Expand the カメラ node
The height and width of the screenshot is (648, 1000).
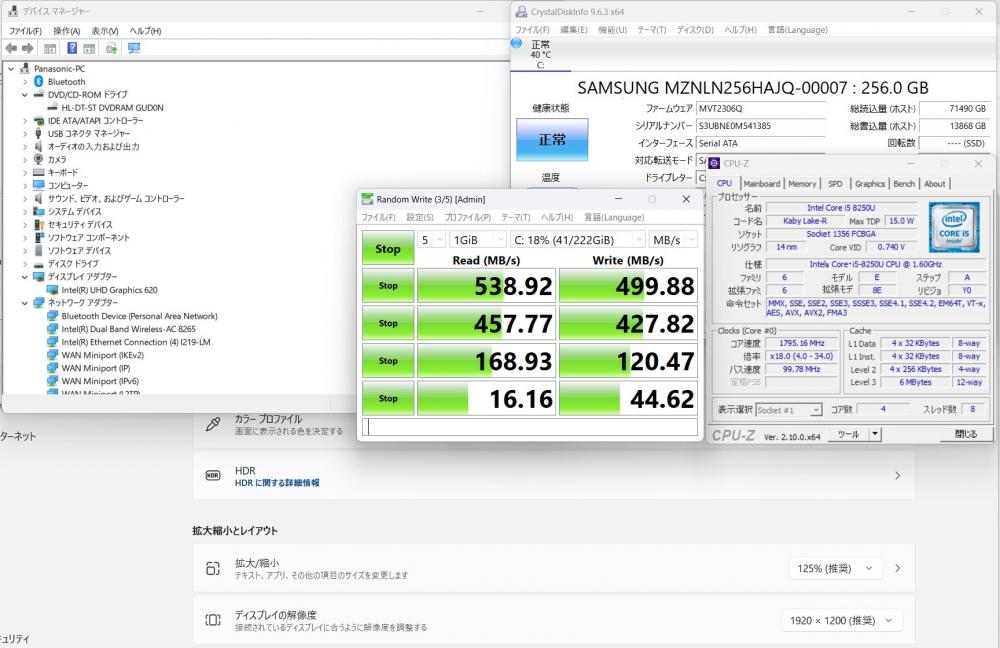coord(25,159)
